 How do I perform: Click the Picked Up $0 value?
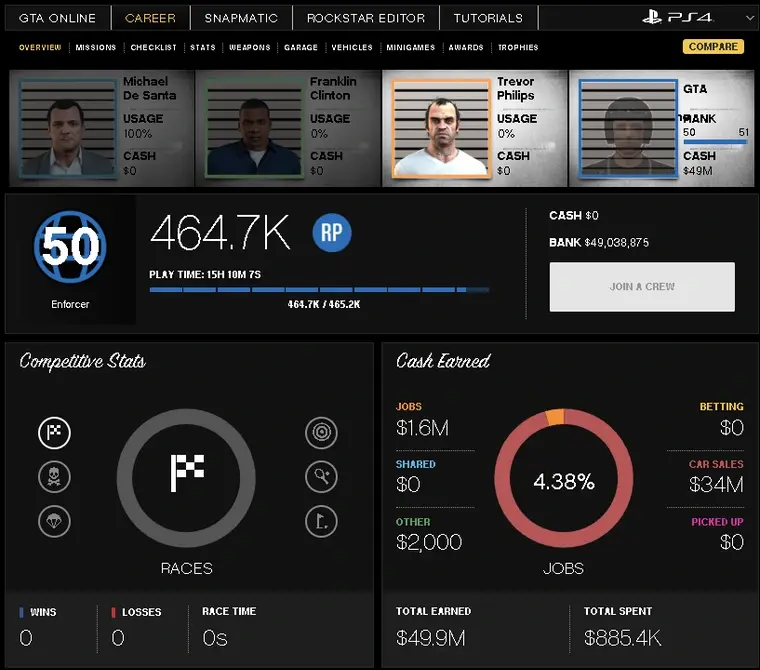[x=731, y=542]
